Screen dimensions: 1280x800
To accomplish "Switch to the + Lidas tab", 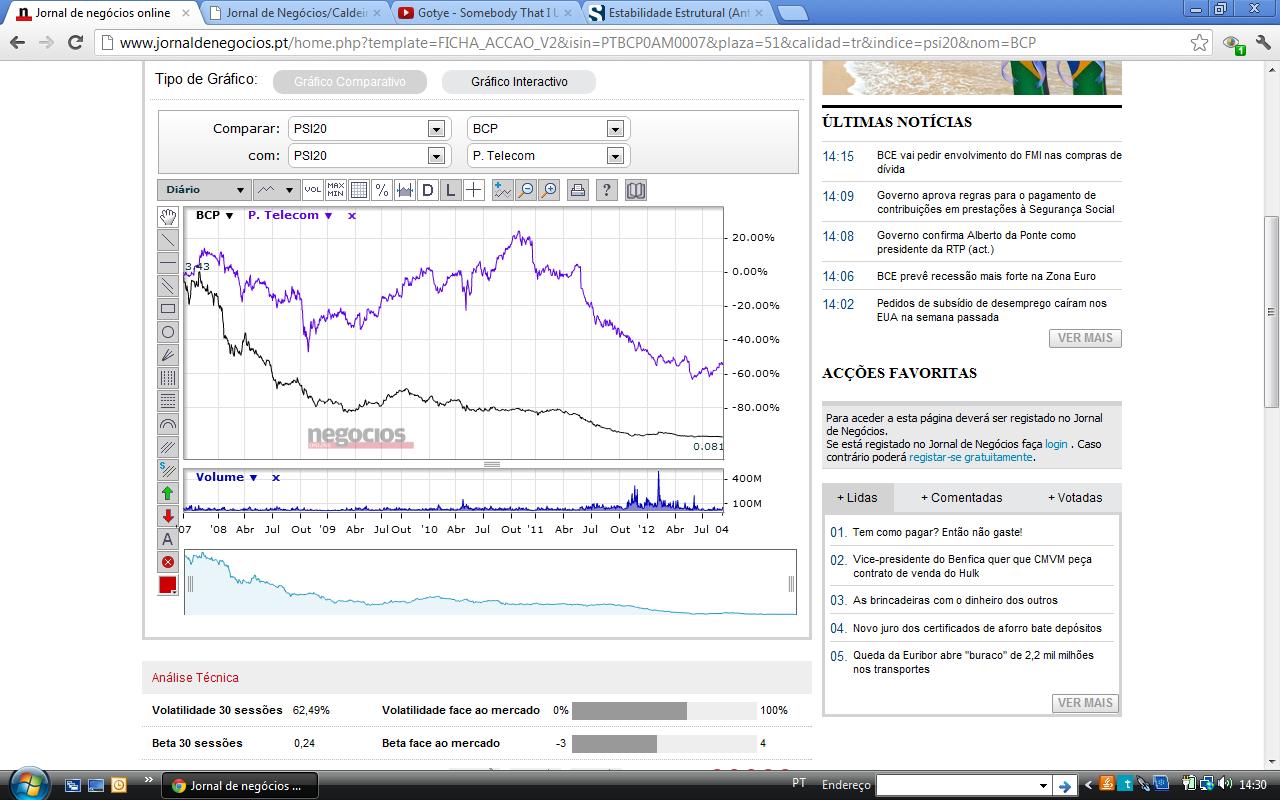I will pos(857,498).
